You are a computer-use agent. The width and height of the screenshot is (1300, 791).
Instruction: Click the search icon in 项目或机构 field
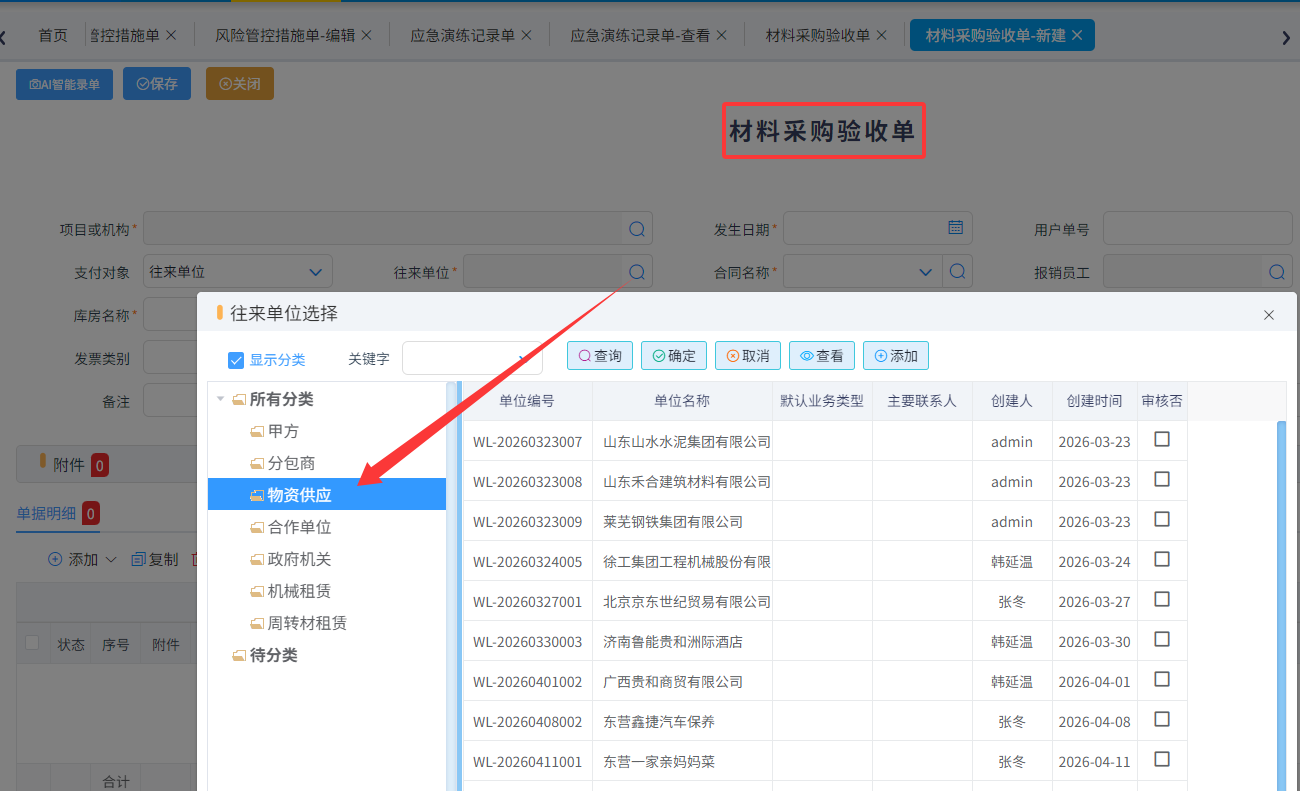pyautogui.click(x=637, y=229)
